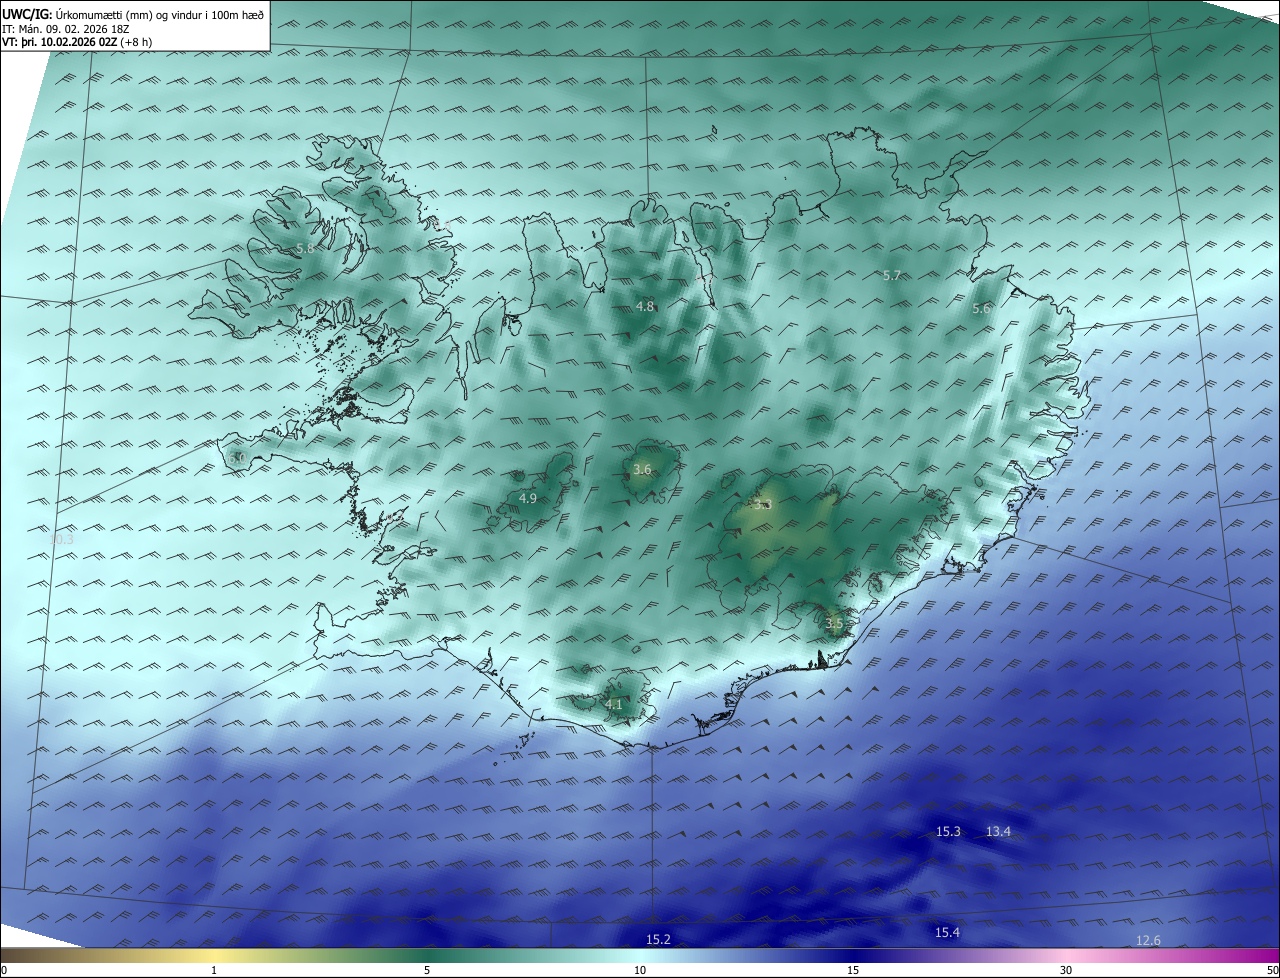1280x978 pixels.
Task: Click the 3.5 value near the southeast coast
Action: tap(834, 623)
